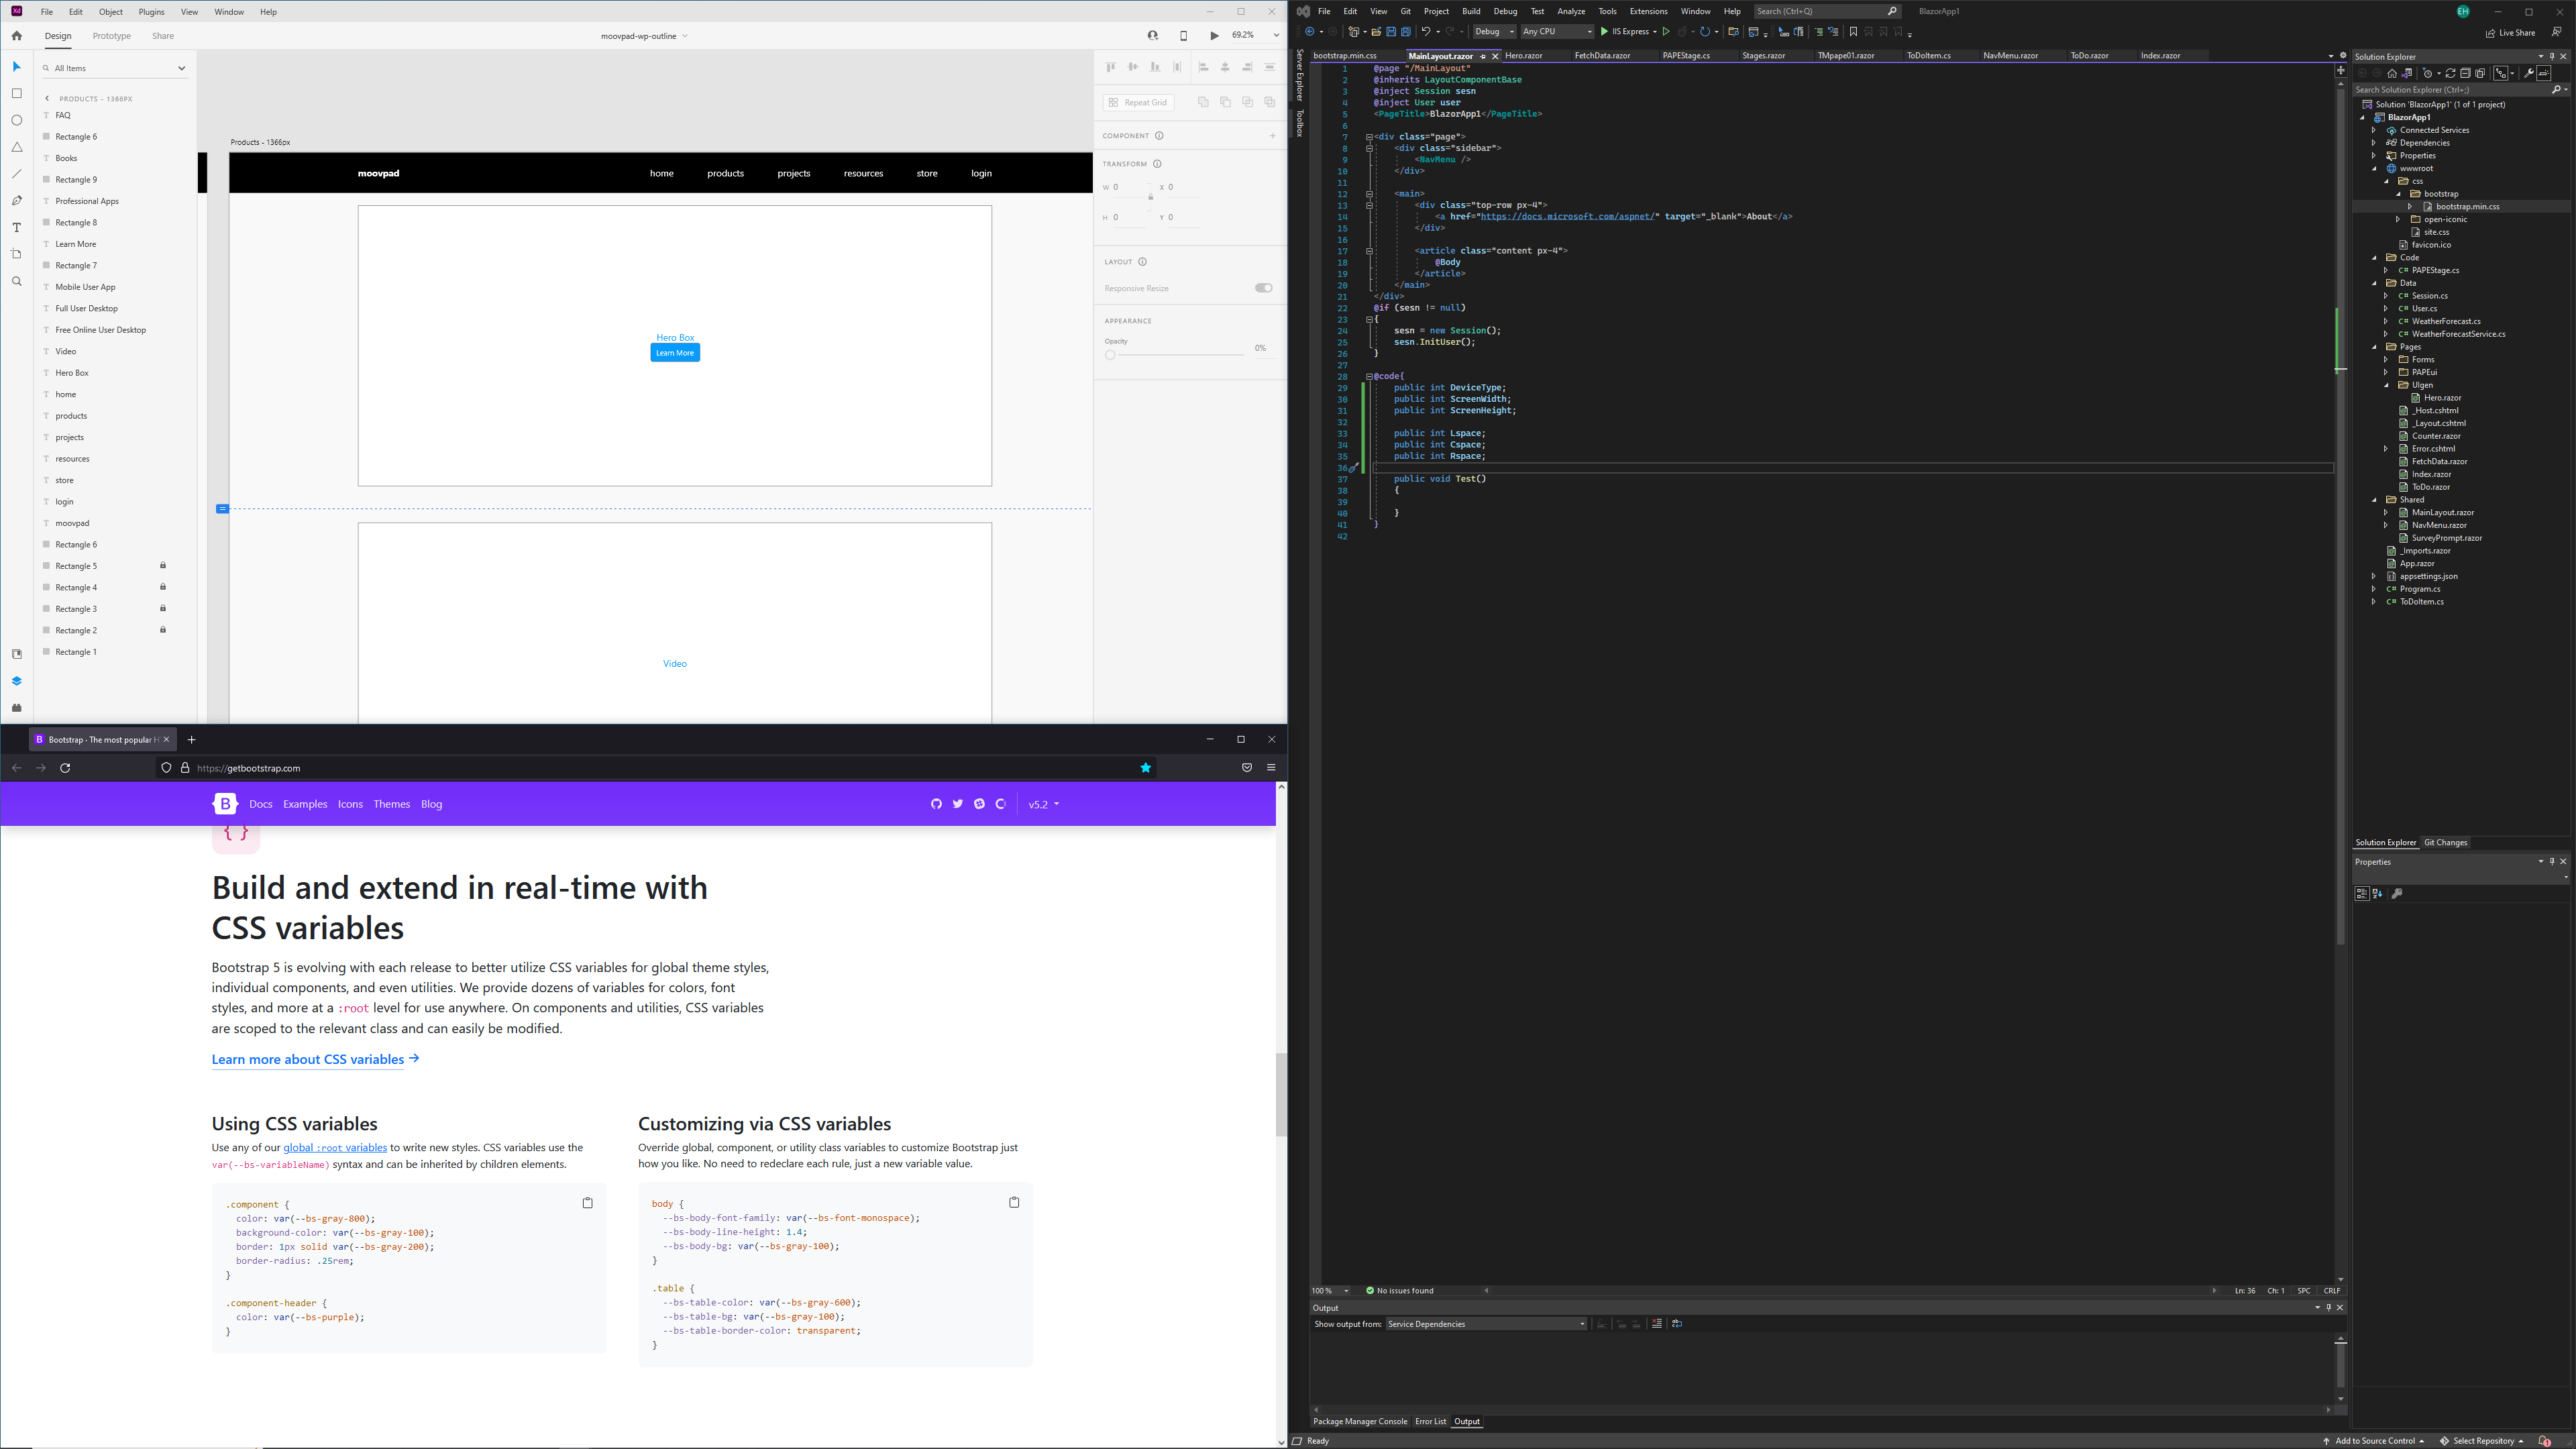2576x1449 pixels.
Task: Toggle visibility of Hero Box layer
Action: click(x=164, y=372)
